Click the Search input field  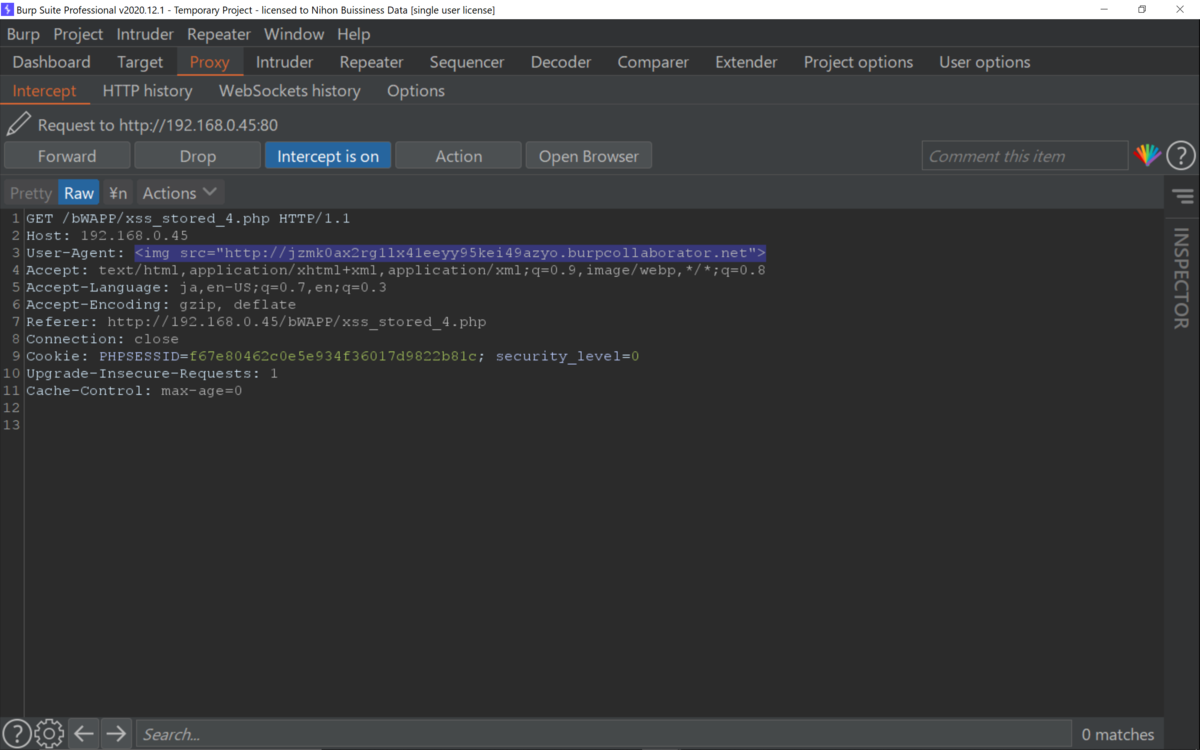tap(603, 734)
